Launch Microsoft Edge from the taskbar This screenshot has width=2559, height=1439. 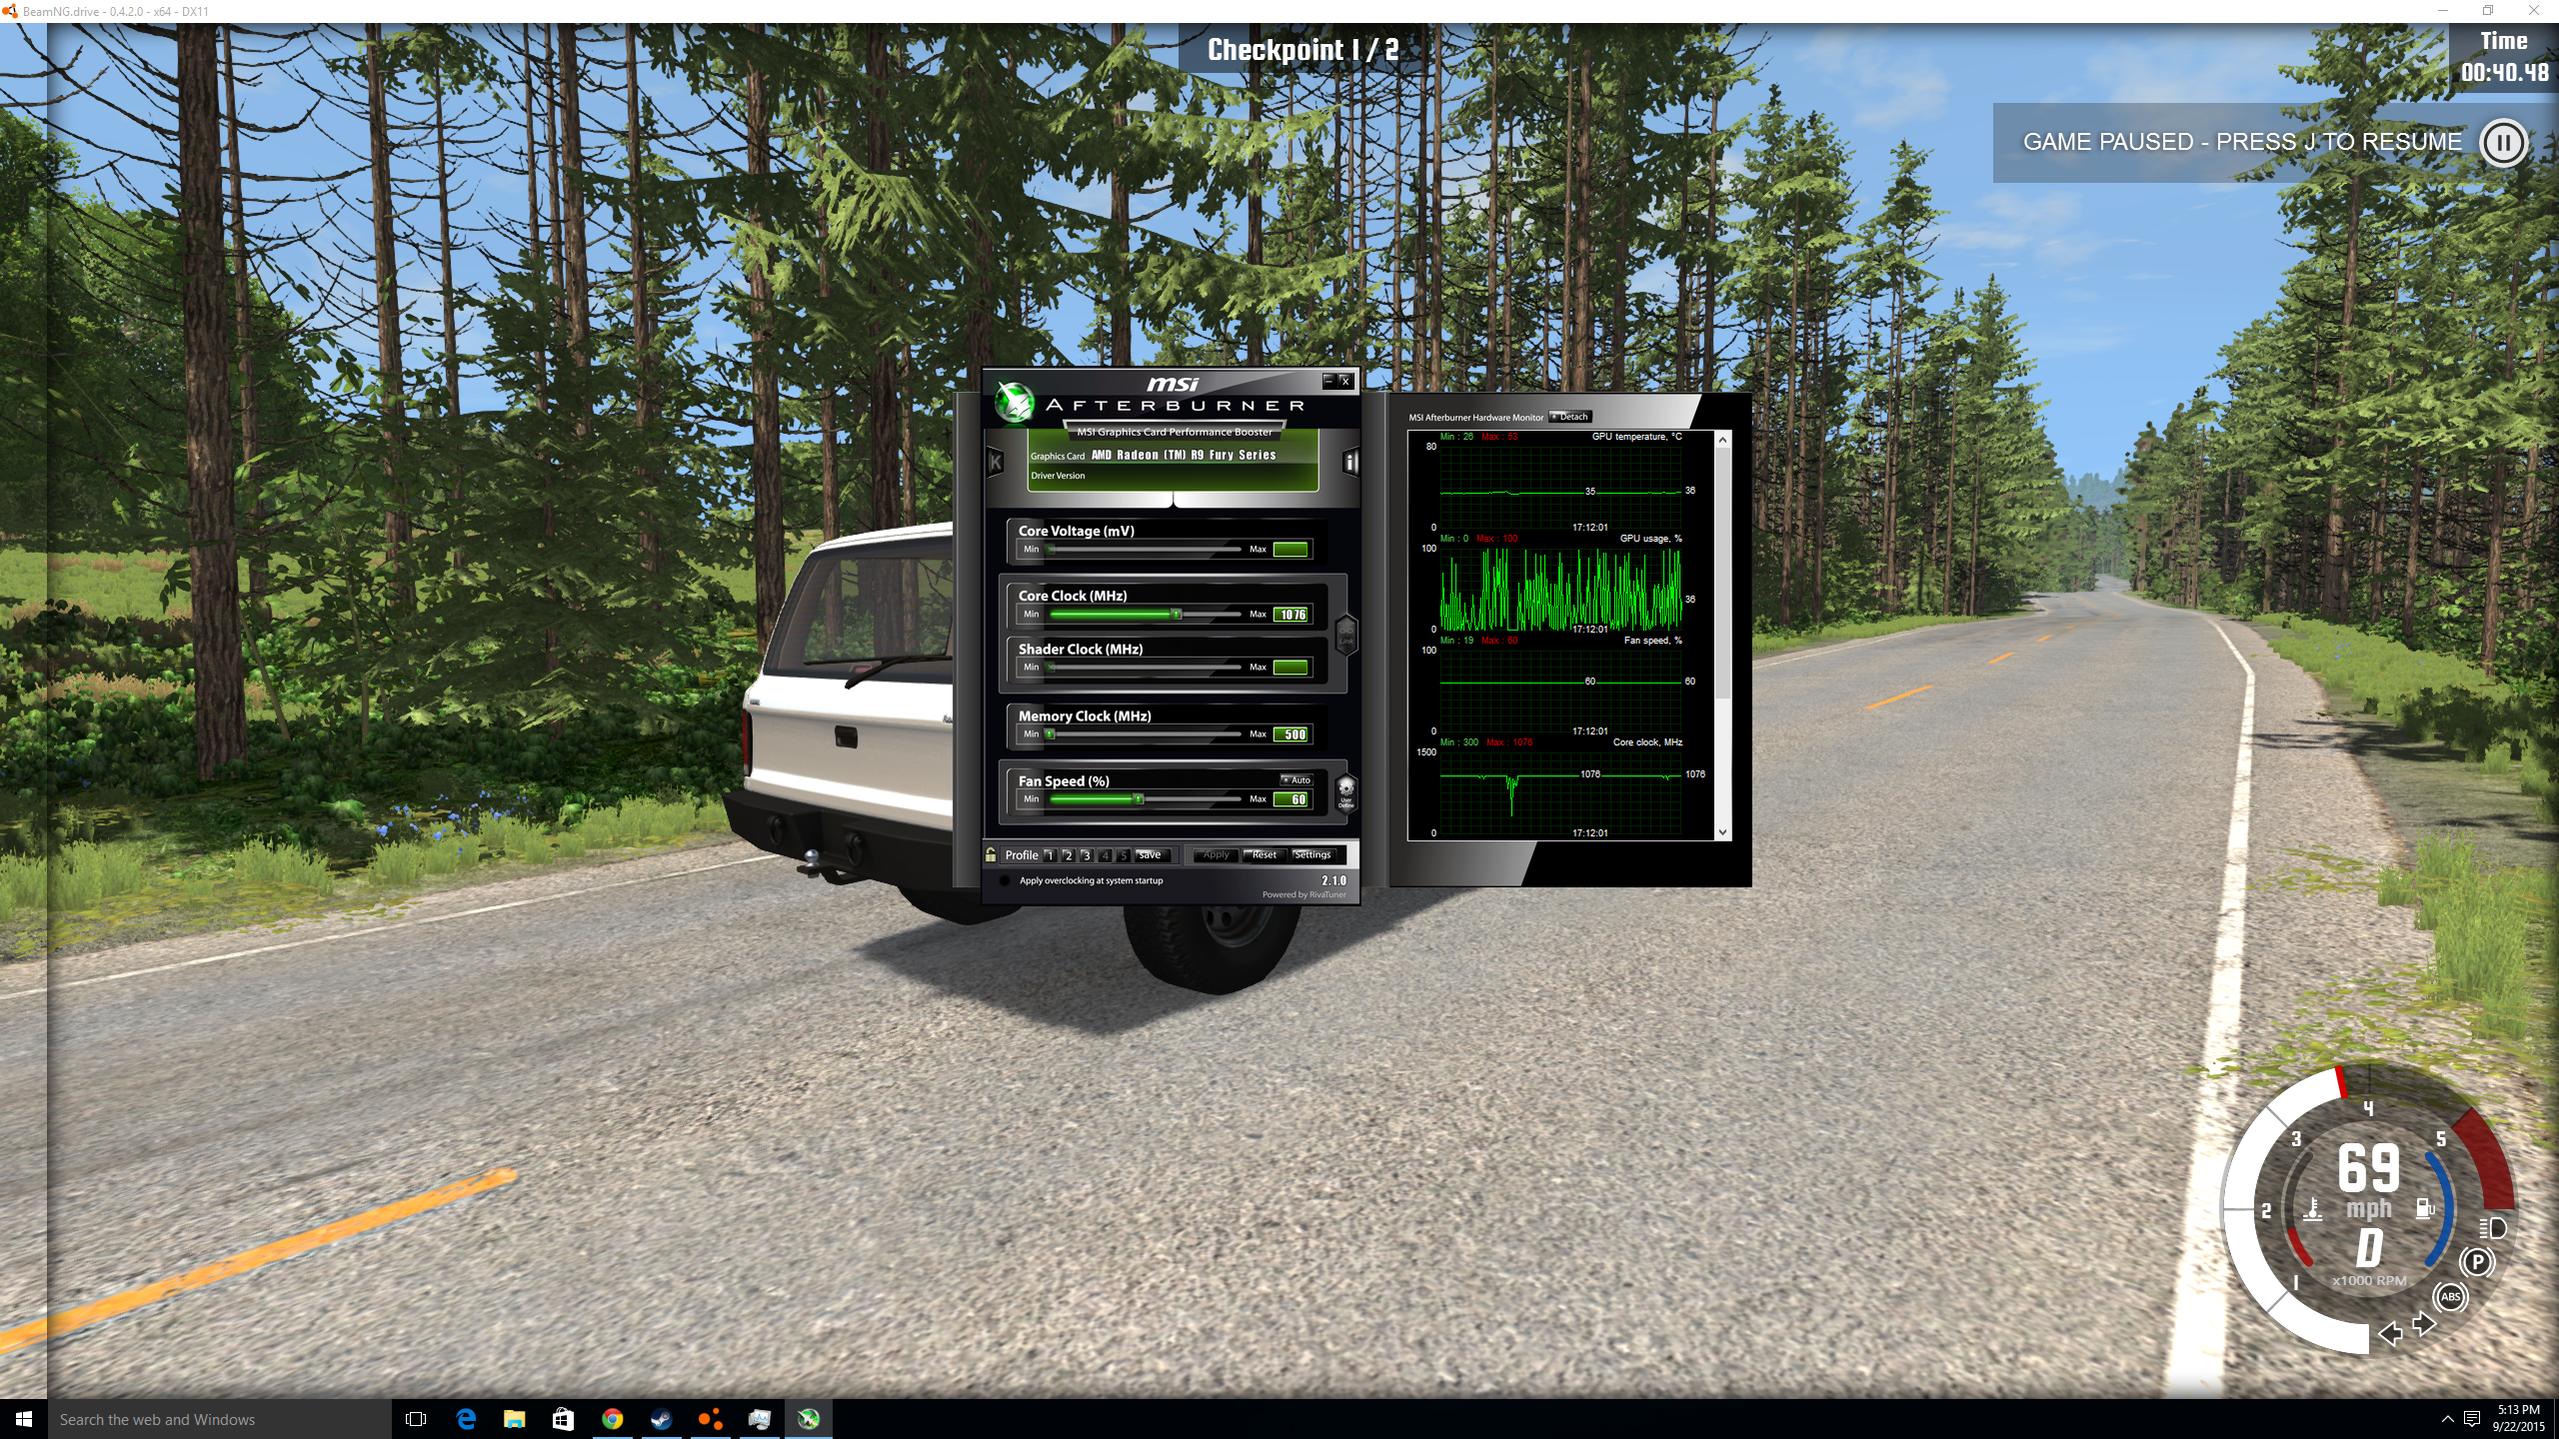465,1419
